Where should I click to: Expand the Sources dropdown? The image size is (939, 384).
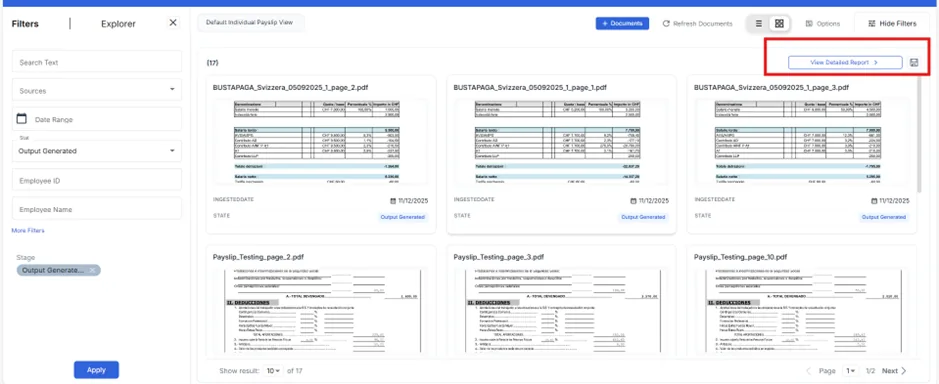click(x=97, y=90)
